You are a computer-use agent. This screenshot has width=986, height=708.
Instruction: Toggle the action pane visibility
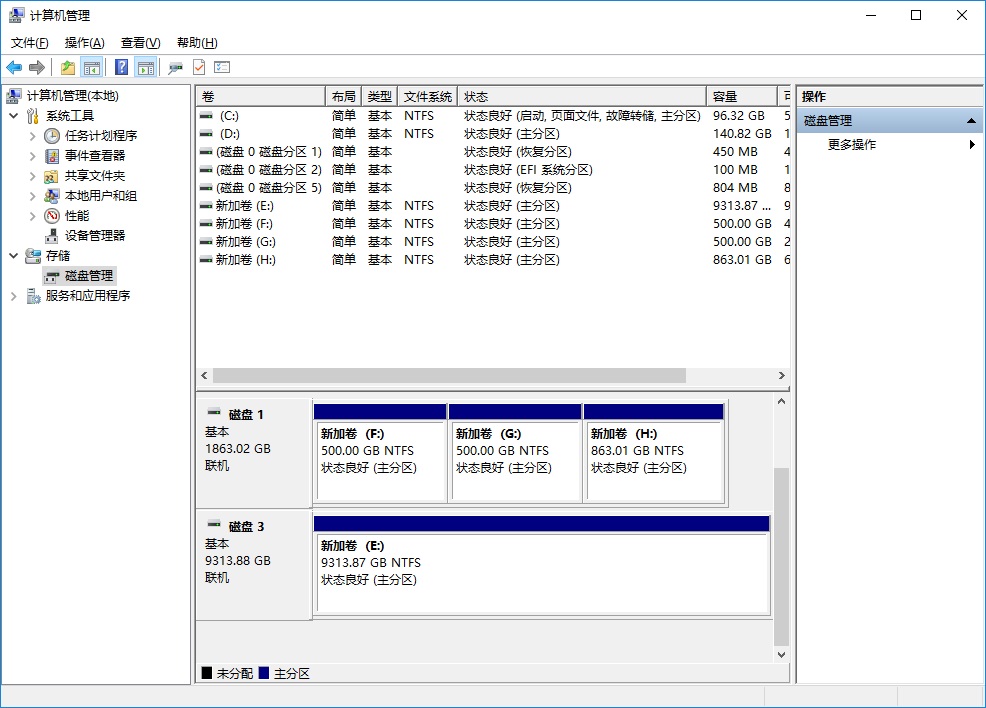click(x=144, y=67)
